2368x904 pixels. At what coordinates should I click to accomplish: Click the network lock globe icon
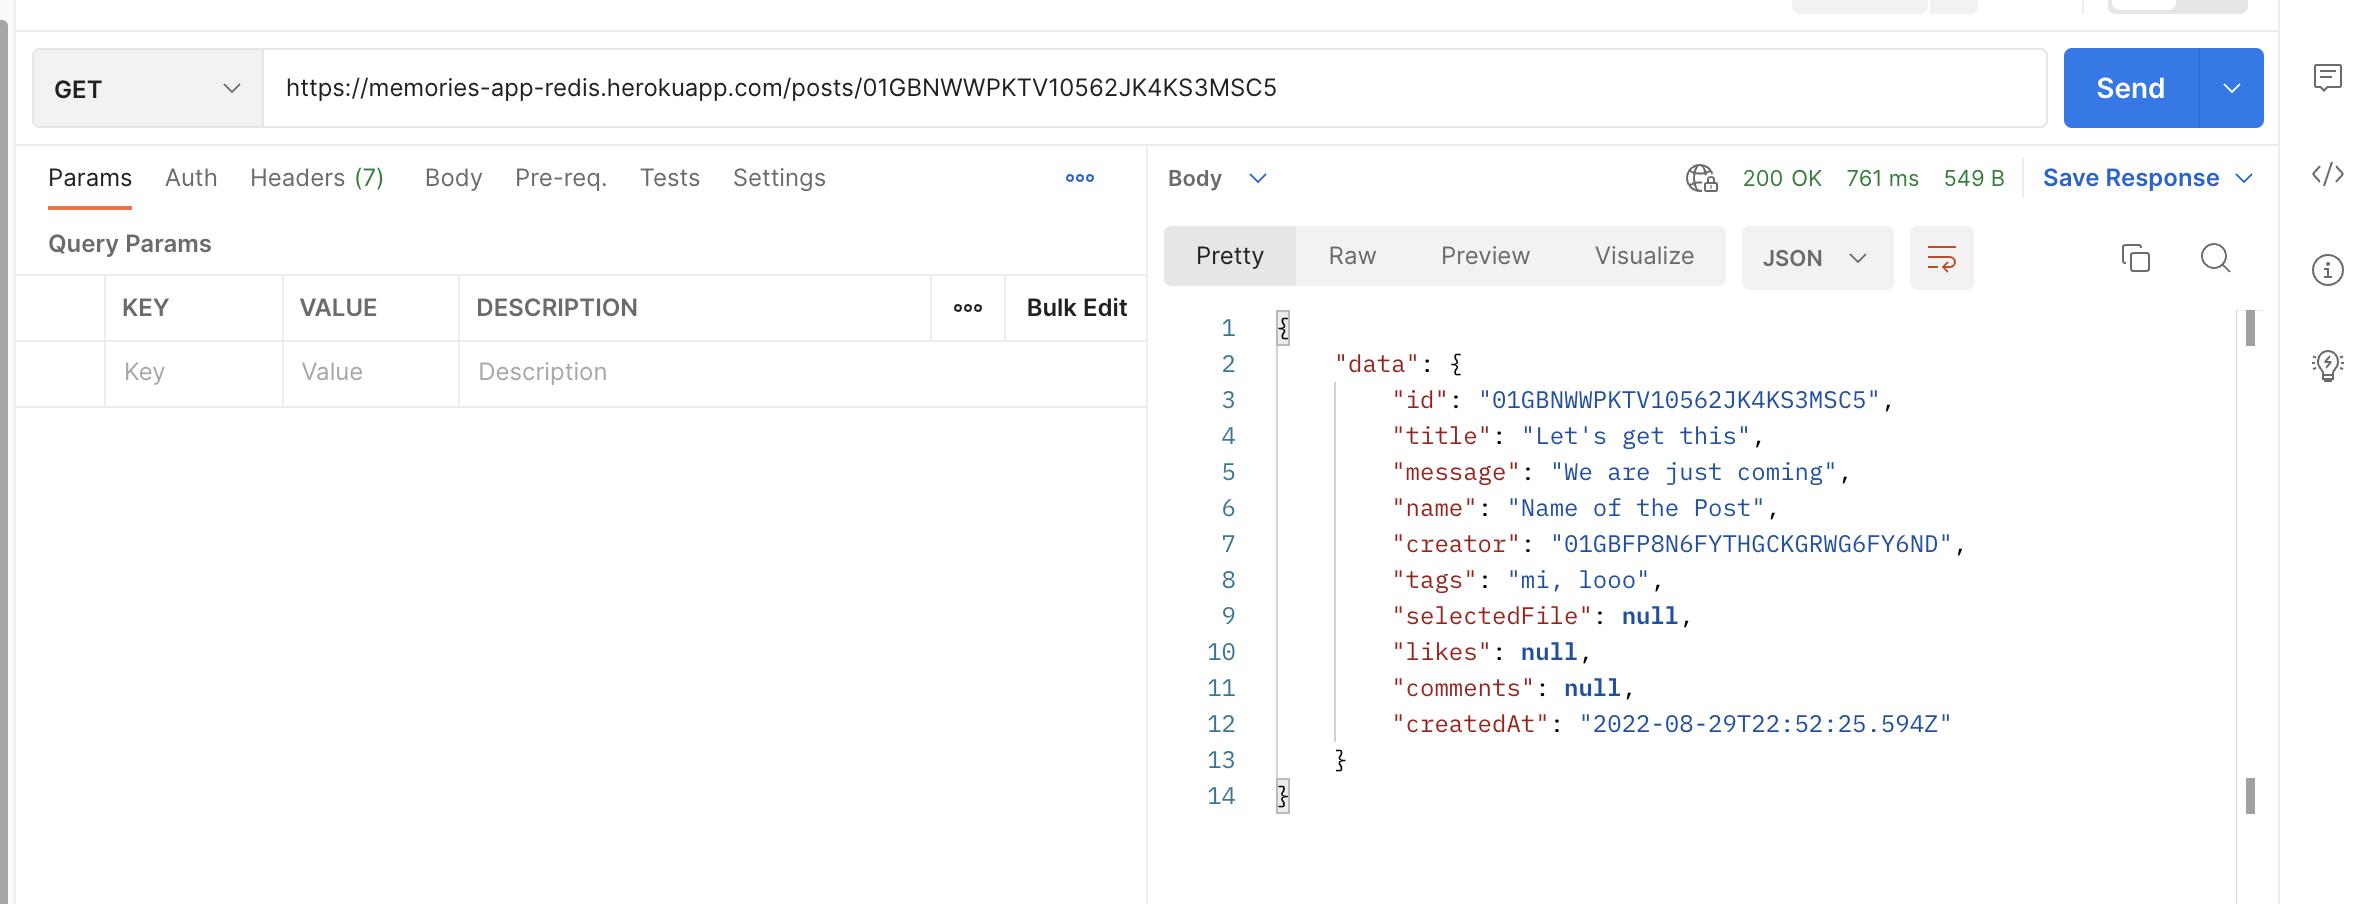pyautogui.click(x=1701, y=178)
